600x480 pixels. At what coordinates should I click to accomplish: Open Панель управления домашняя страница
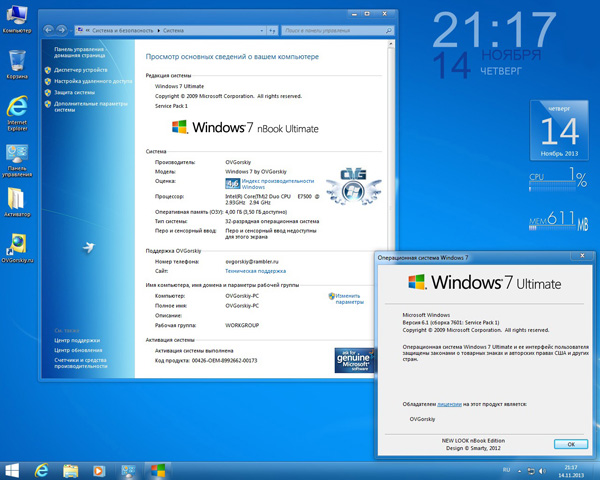[x=79, y=52]
